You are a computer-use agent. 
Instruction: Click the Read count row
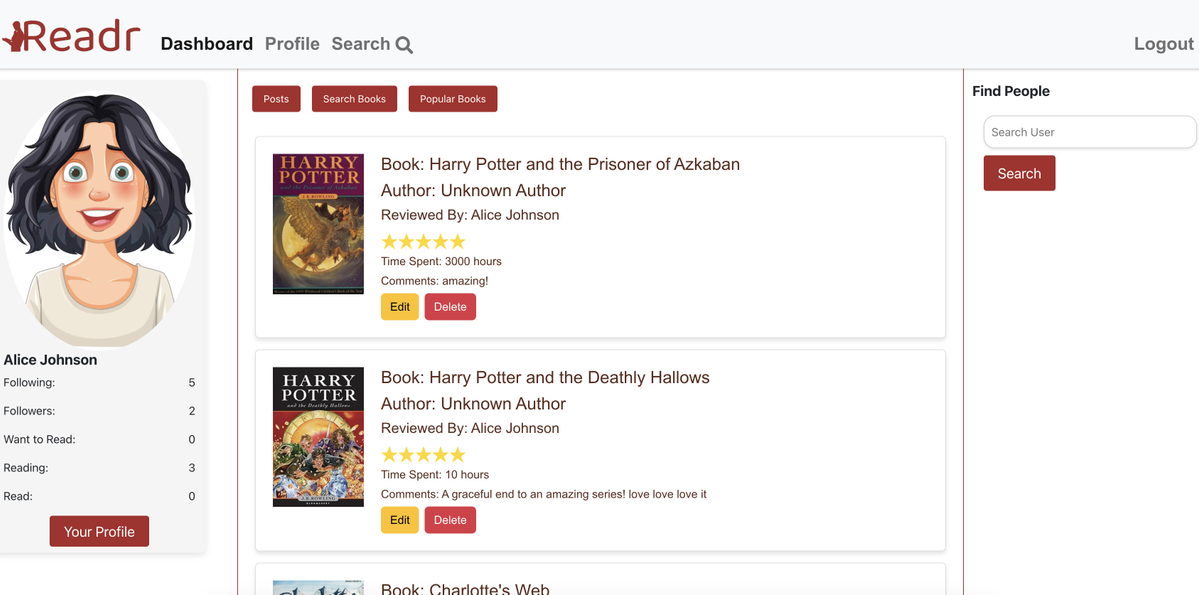[99, 496]
